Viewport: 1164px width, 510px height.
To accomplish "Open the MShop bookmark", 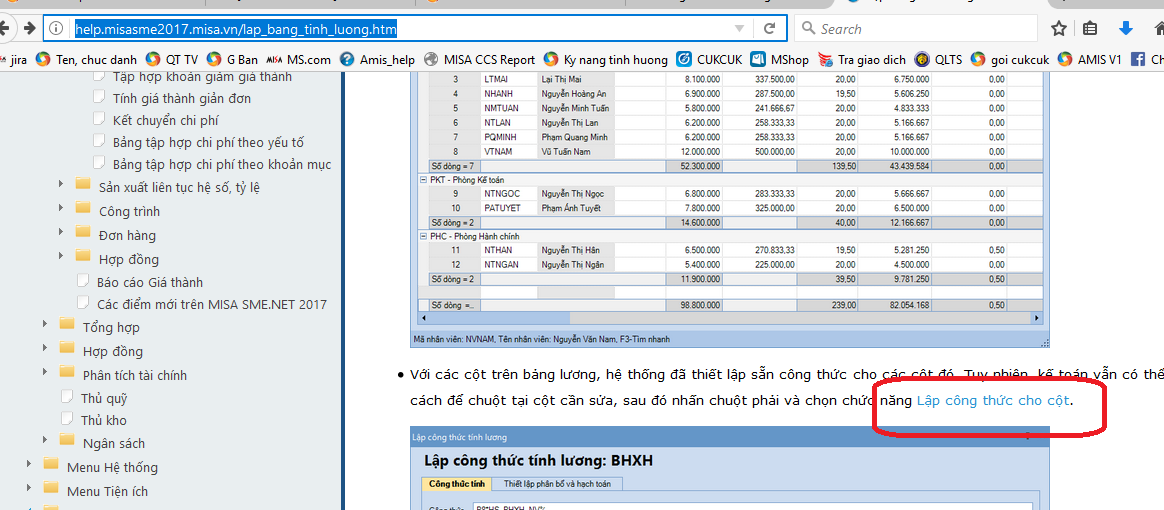I will pos(779,59).
